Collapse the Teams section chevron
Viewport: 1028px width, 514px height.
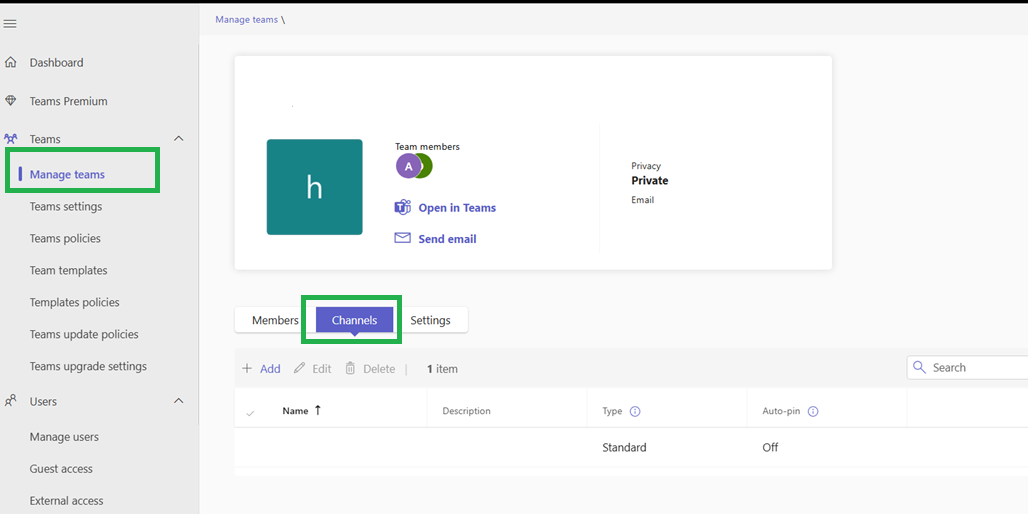178,139
